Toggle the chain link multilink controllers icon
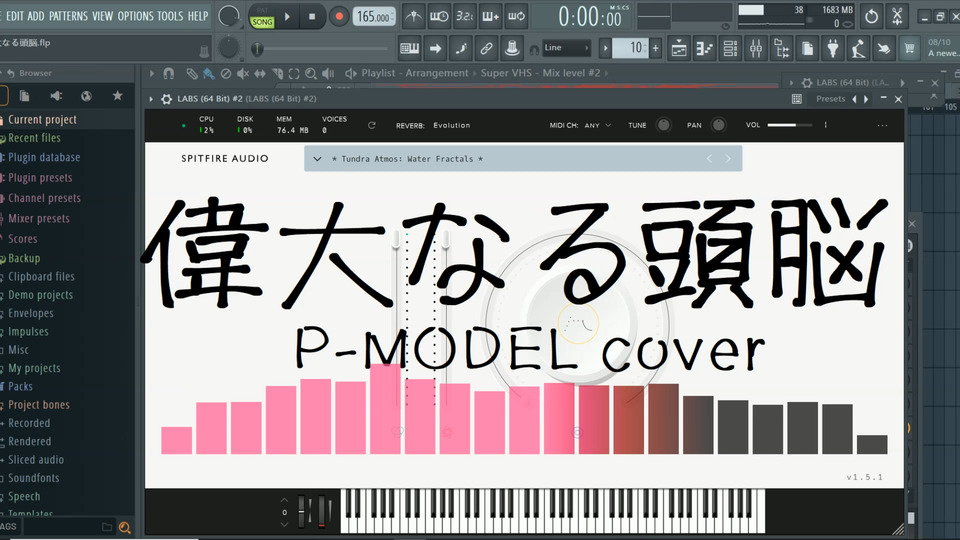Viewport: 960px width, 540px height. coord(486,48)
